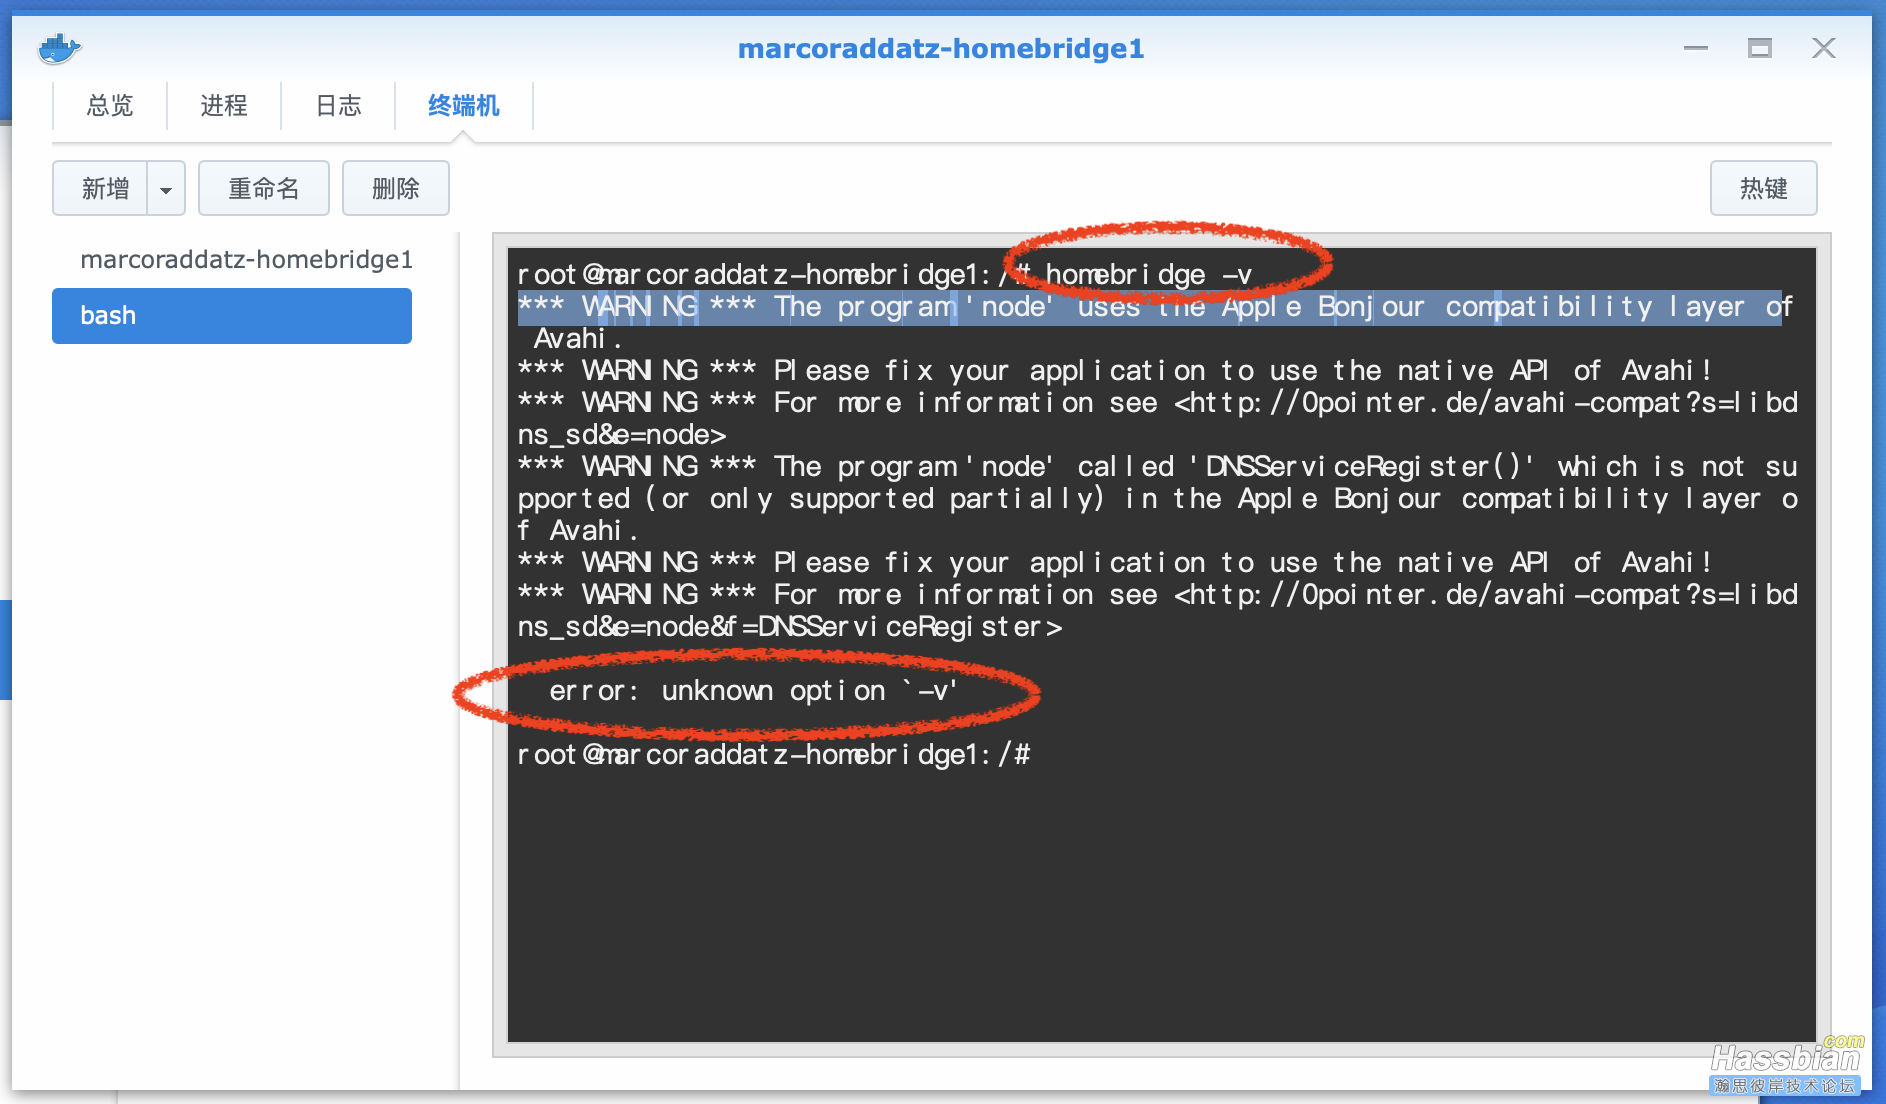1886x1104 pixels.
Task: Click the 新增 button
Action: click(100, 188)
